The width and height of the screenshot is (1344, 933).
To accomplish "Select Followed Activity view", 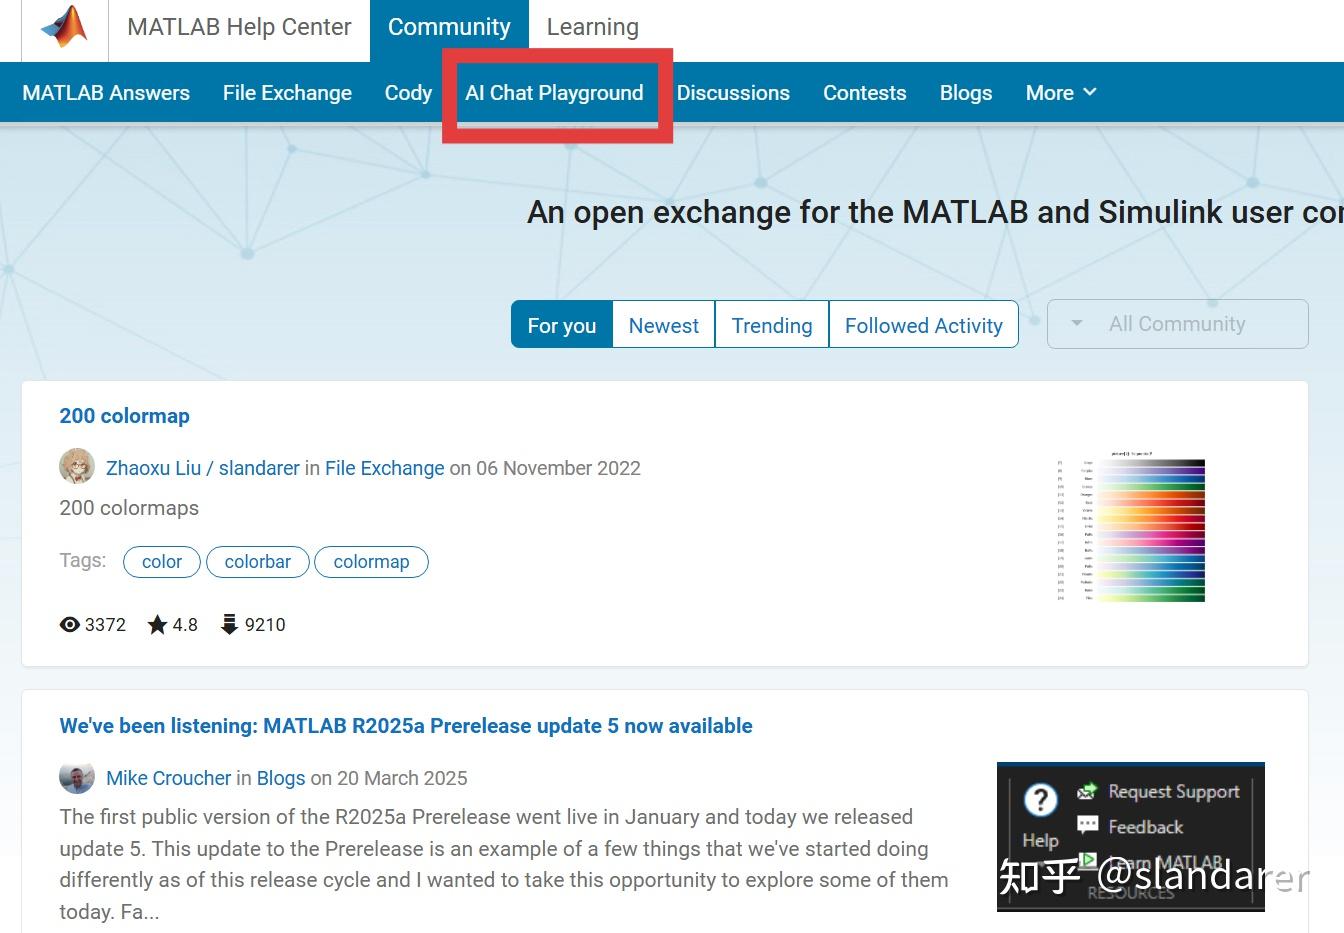I will tap(923, 324).
